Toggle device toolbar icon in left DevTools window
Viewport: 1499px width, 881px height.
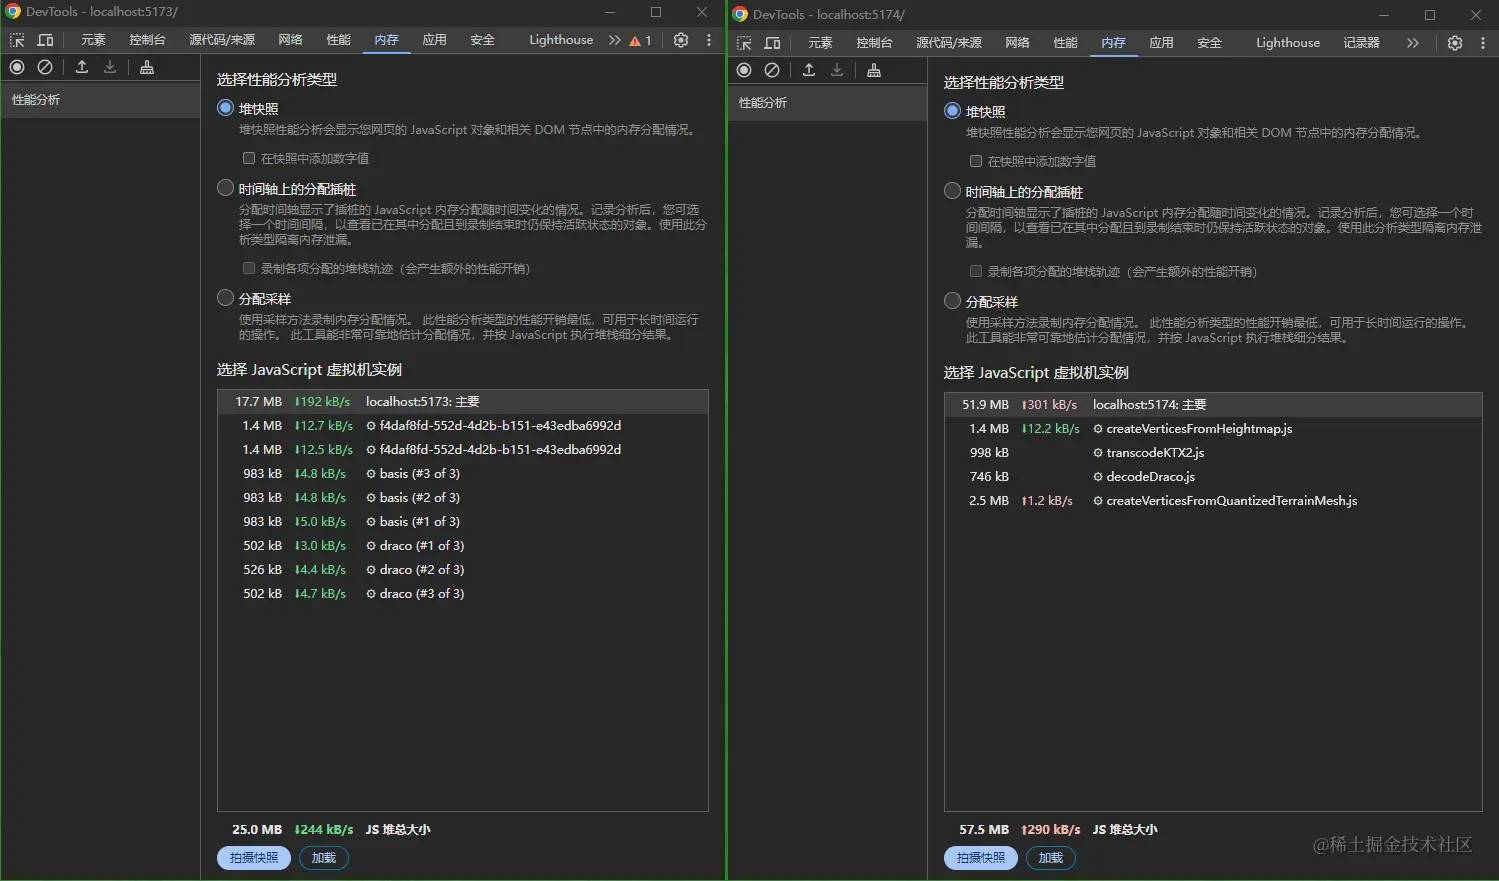pos(45,40)
